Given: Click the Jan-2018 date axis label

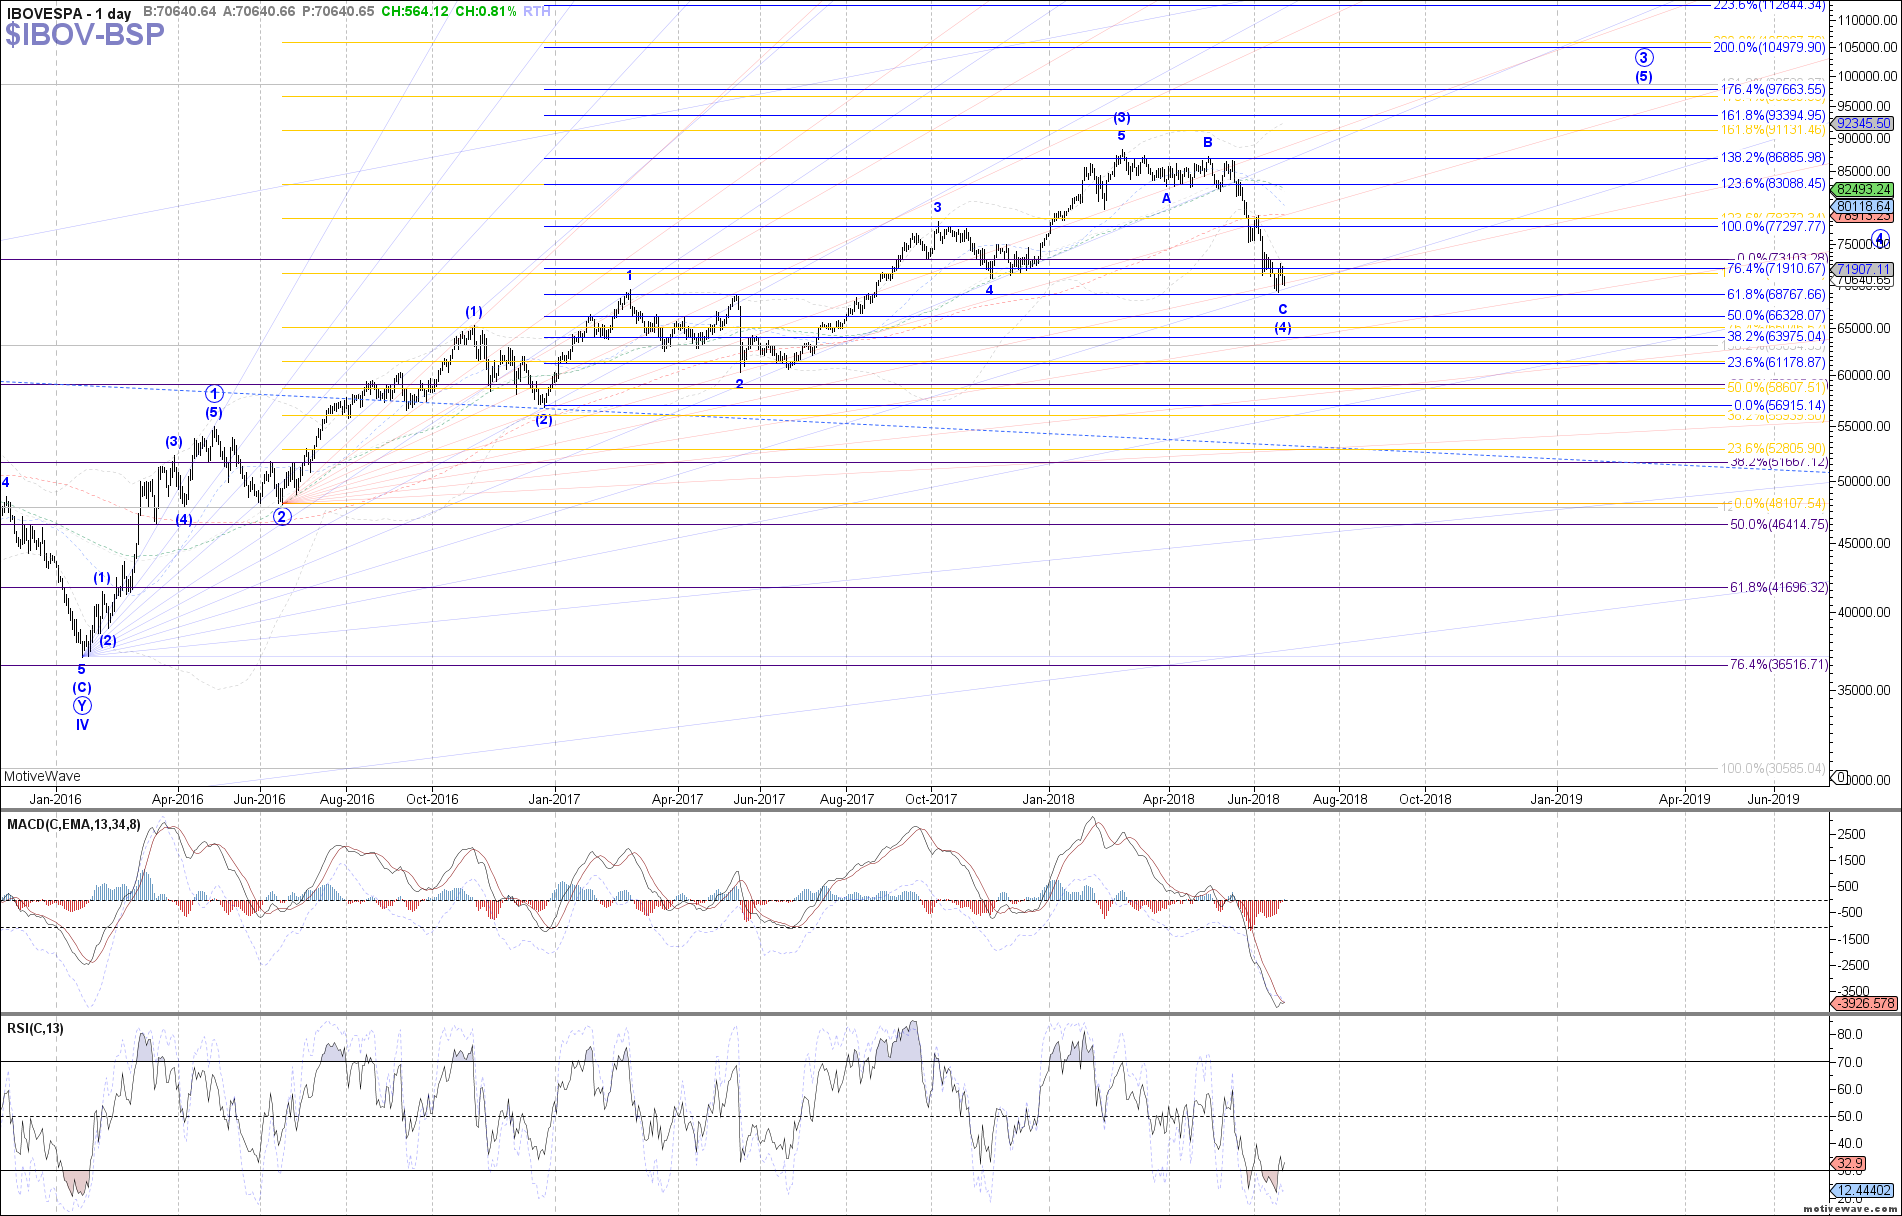Looking at the screenshot, I should point(1048,799).
